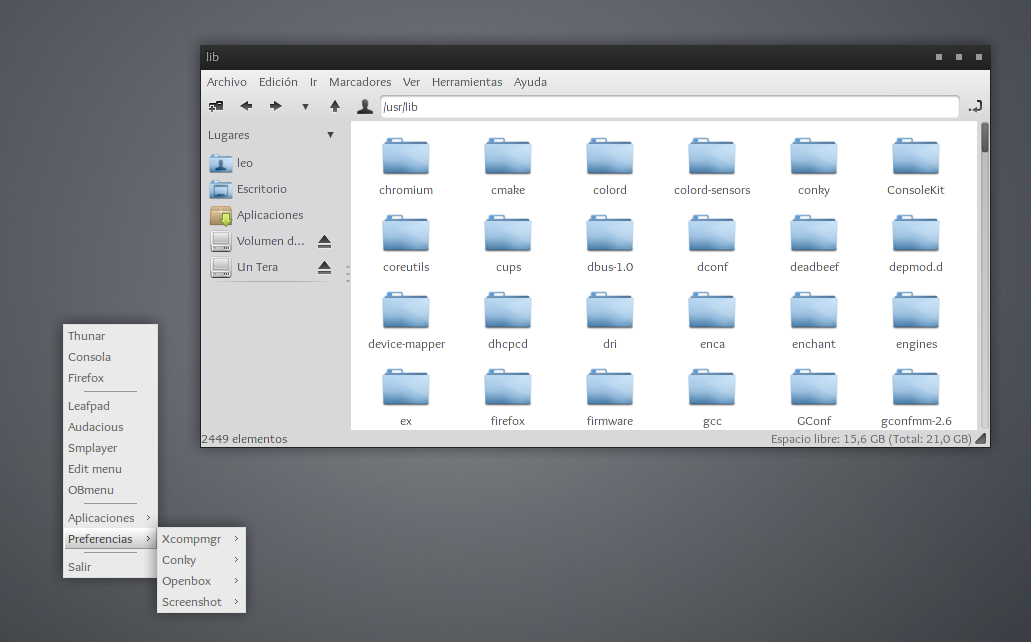
Task: Open new window icon in toolbar
Action: tap(216, 106)
